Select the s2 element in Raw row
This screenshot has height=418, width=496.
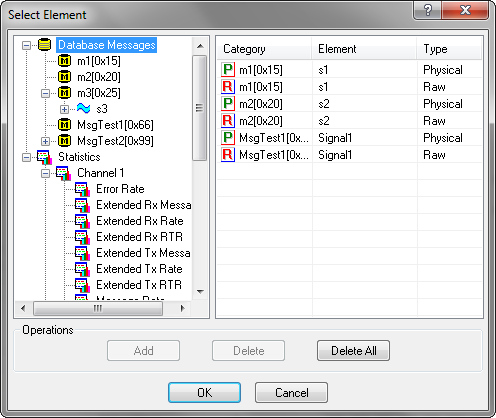(x=324, y=121)
